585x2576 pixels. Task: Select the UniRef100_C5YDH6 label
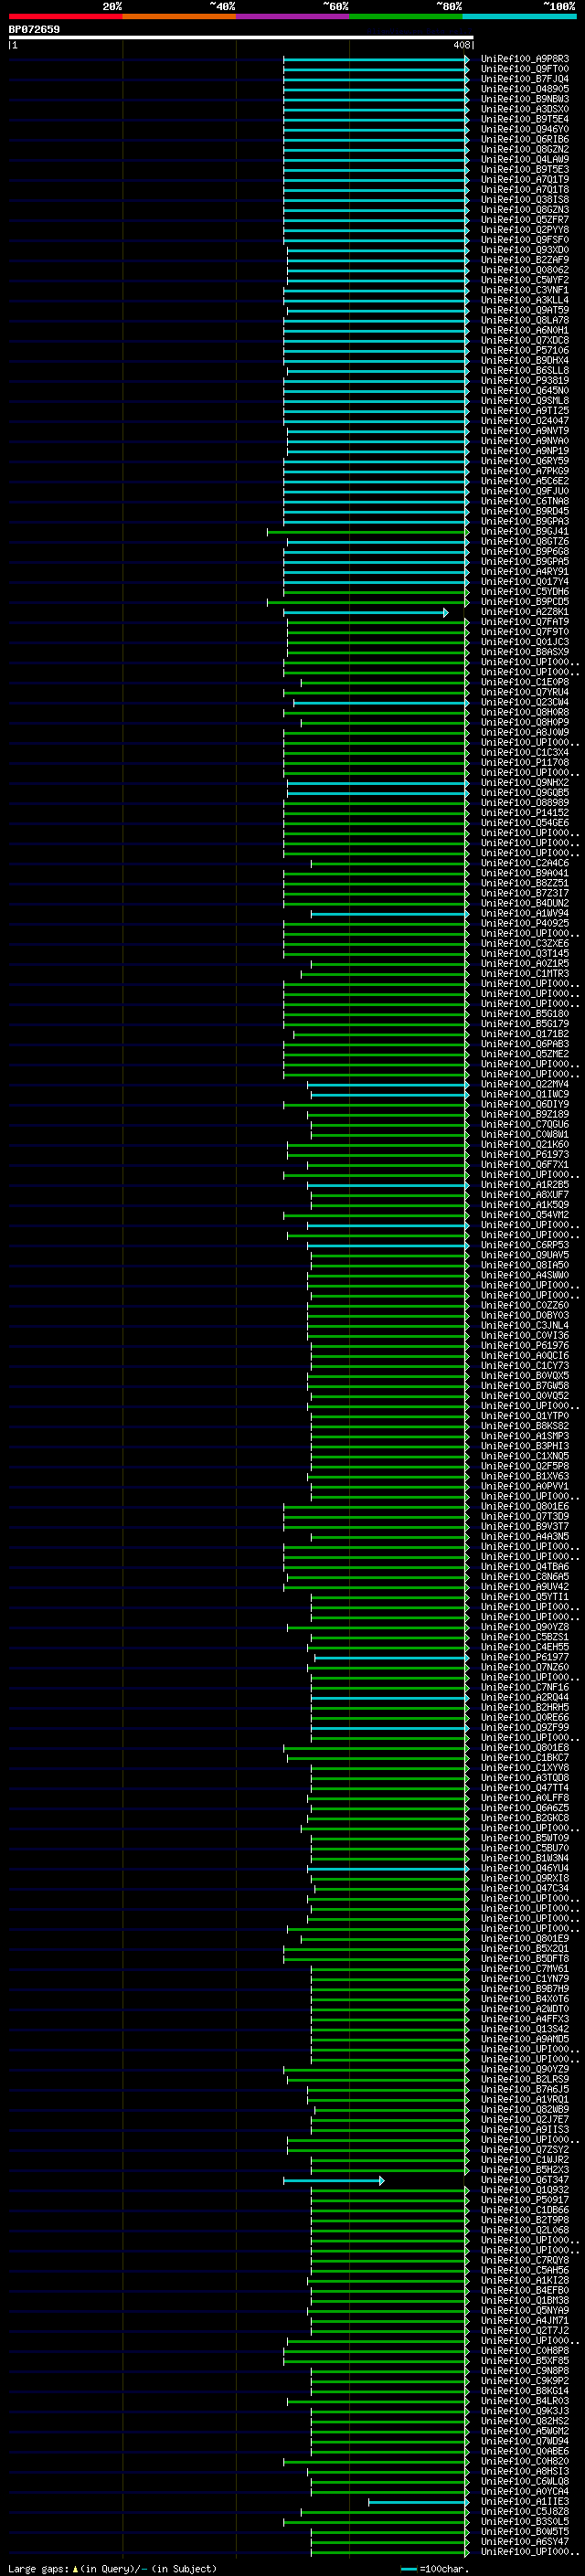click(525, 591)
